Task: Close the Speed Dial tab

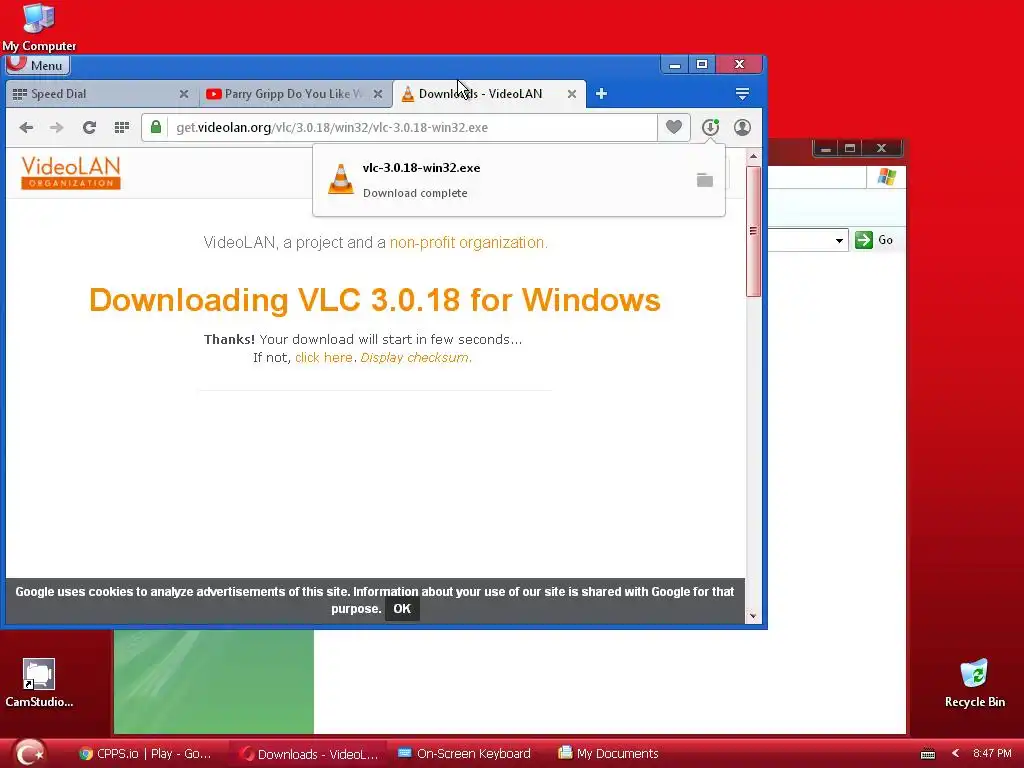Action: pos(184,94)
